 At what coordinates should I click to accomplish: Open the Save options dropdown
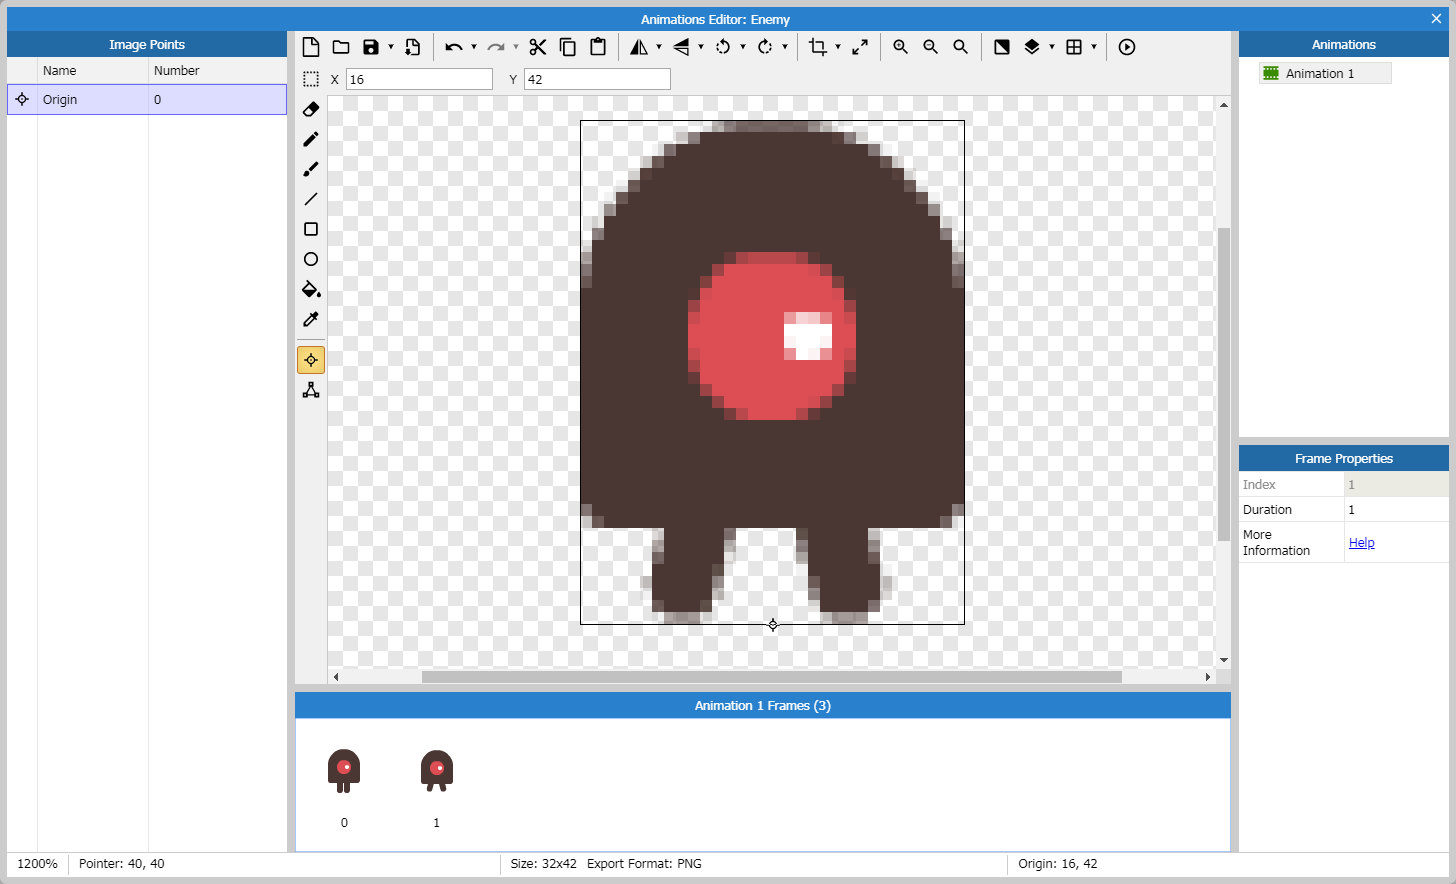pos(390,47)
